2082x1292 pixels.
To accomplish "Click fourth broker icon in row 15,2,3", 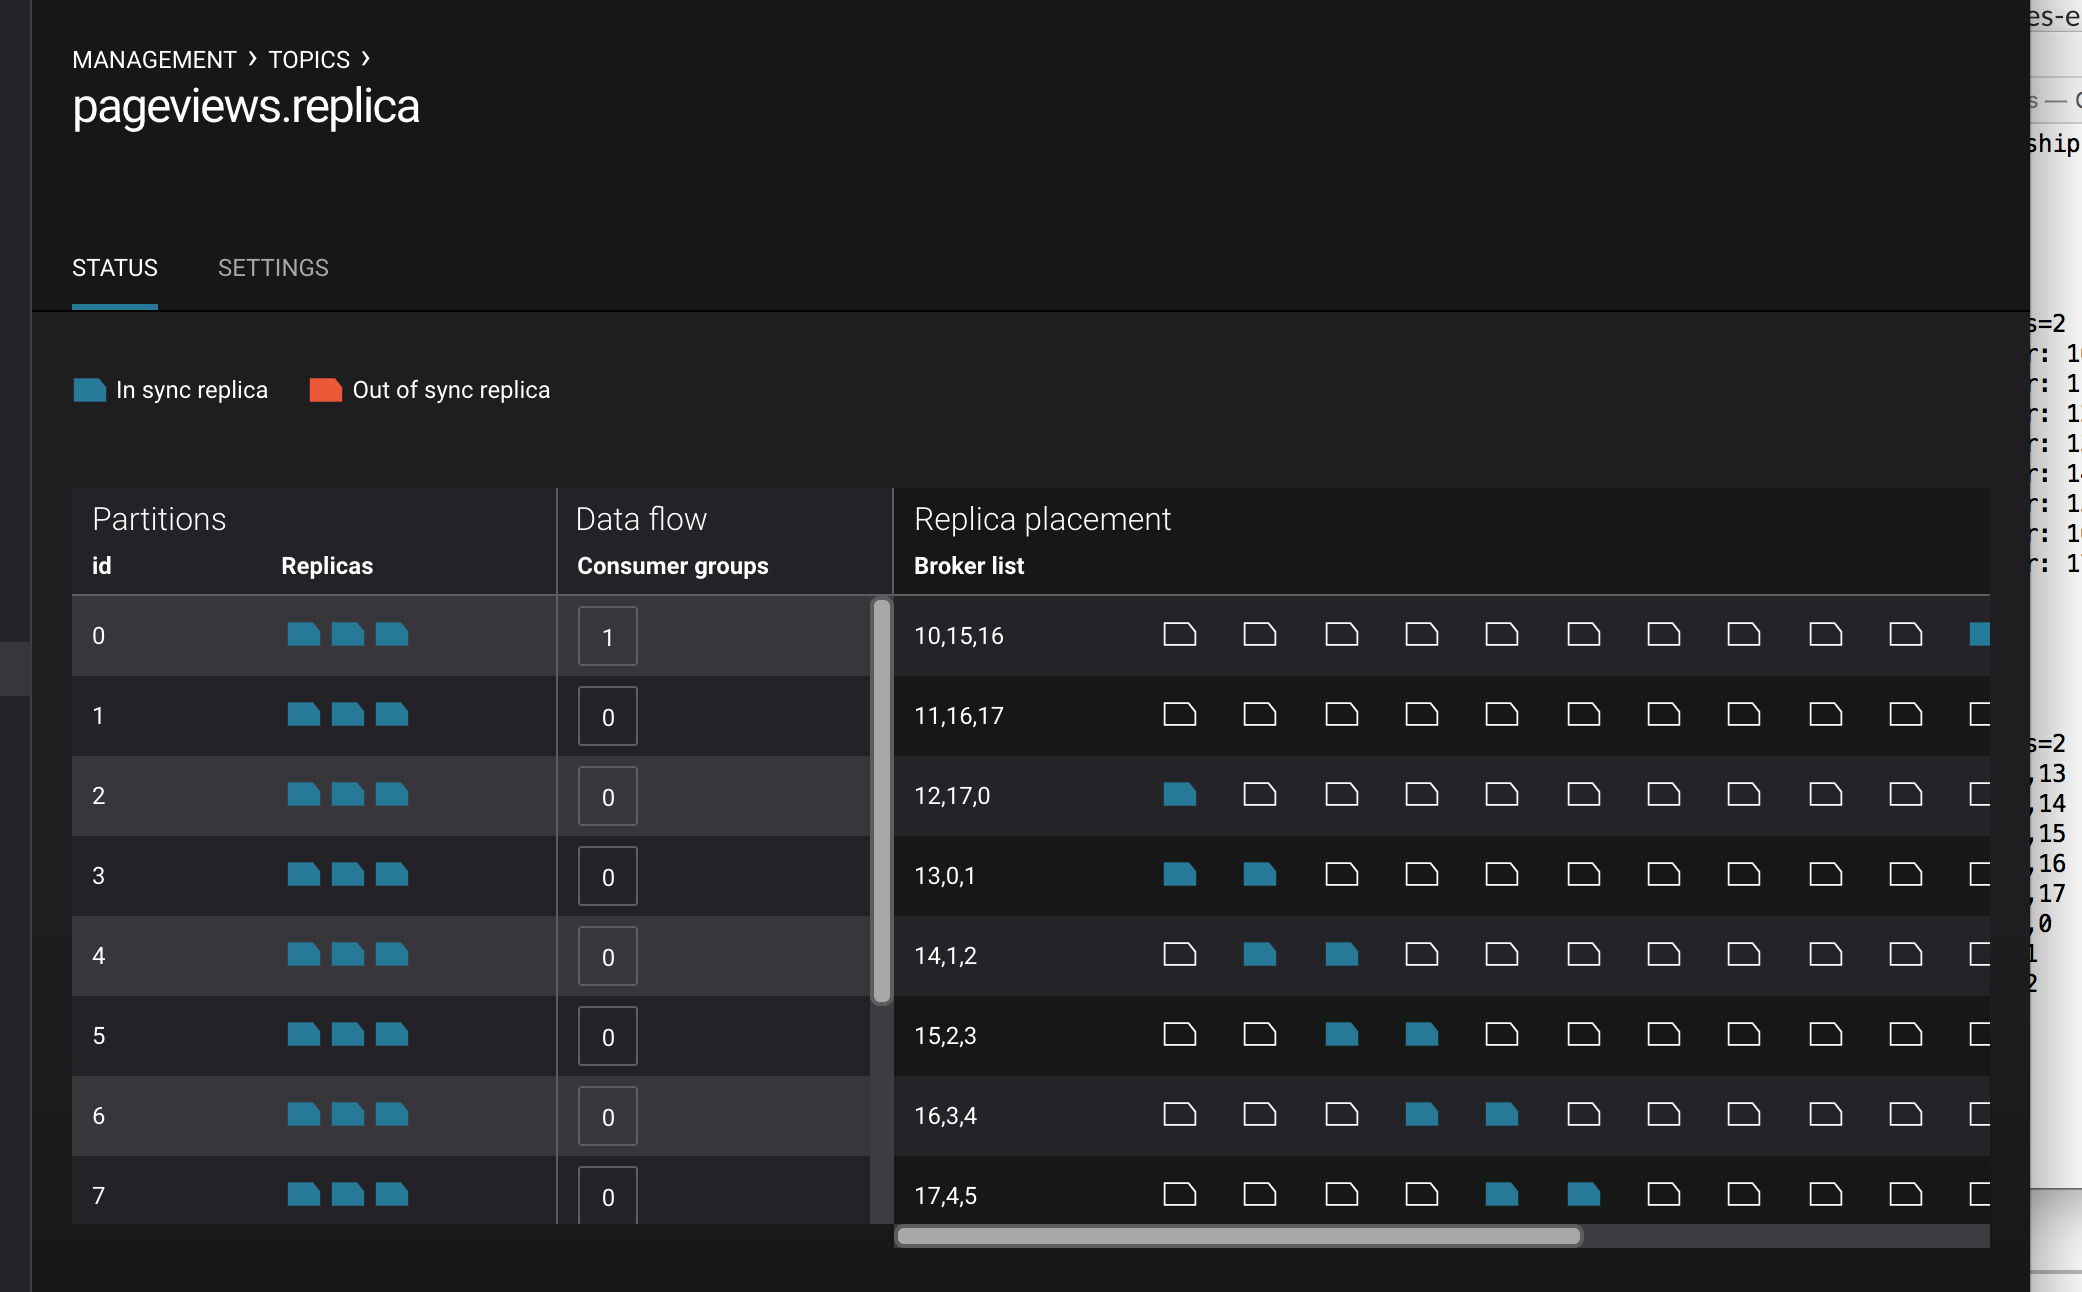I will tap(1422, 1034).
